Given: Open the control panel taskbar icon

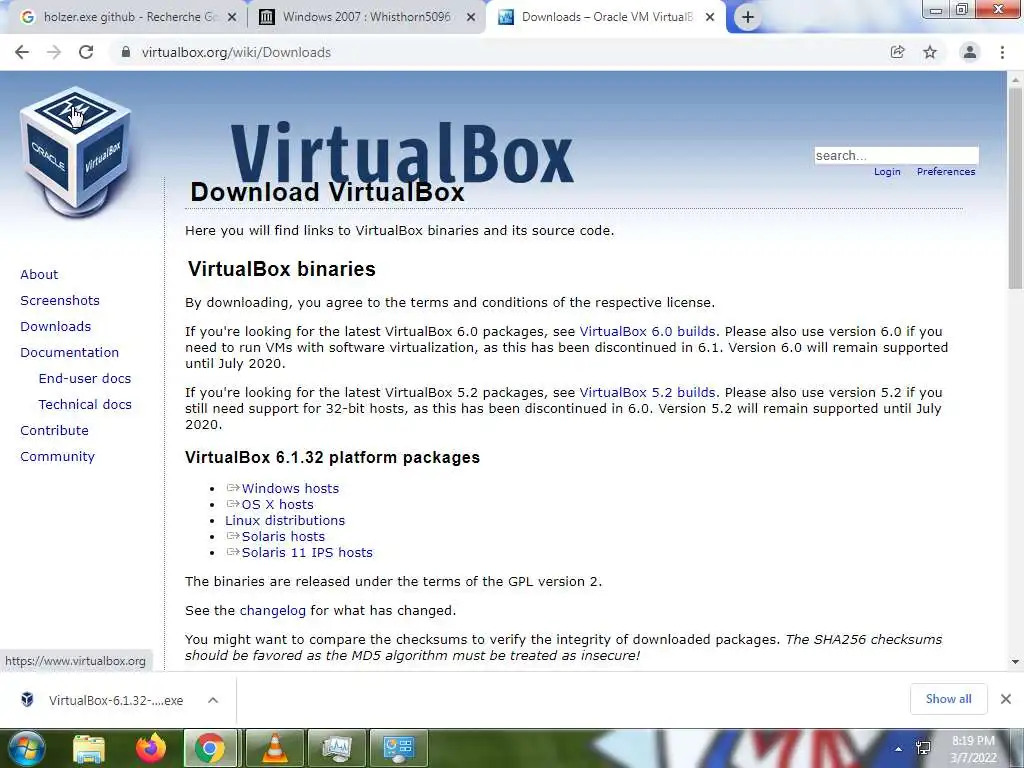Looking at the screenshot, I should [x=399, y=748].
